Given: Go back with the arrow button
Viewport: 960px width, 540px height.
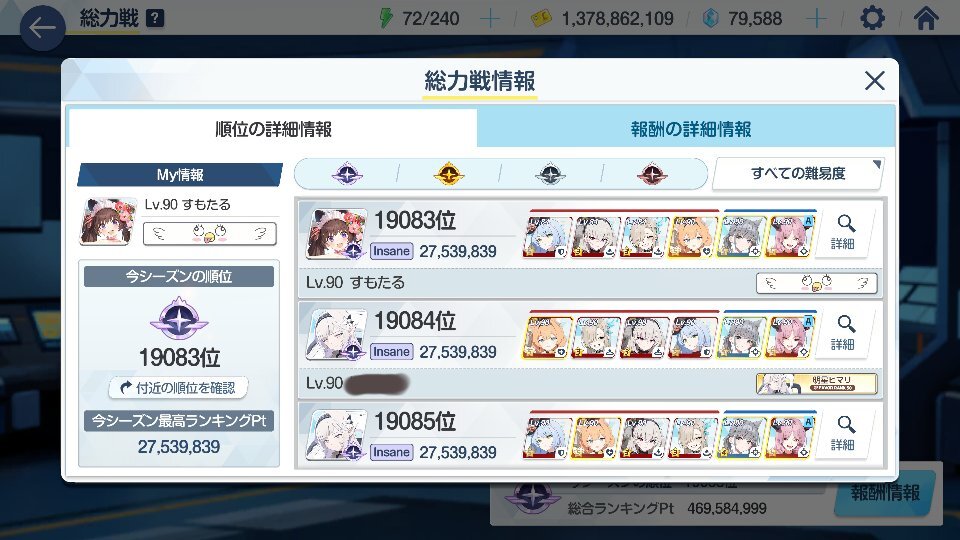Looking at the screenshot, I should 42,28.
